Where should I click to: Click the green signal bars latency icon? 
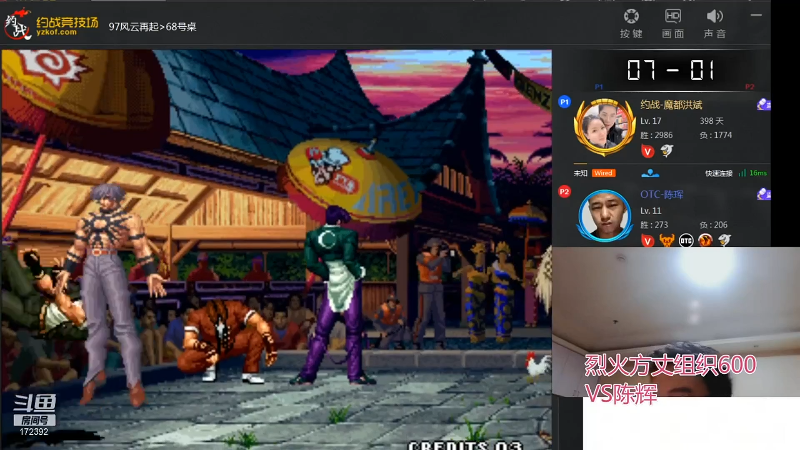pos(742,173)
